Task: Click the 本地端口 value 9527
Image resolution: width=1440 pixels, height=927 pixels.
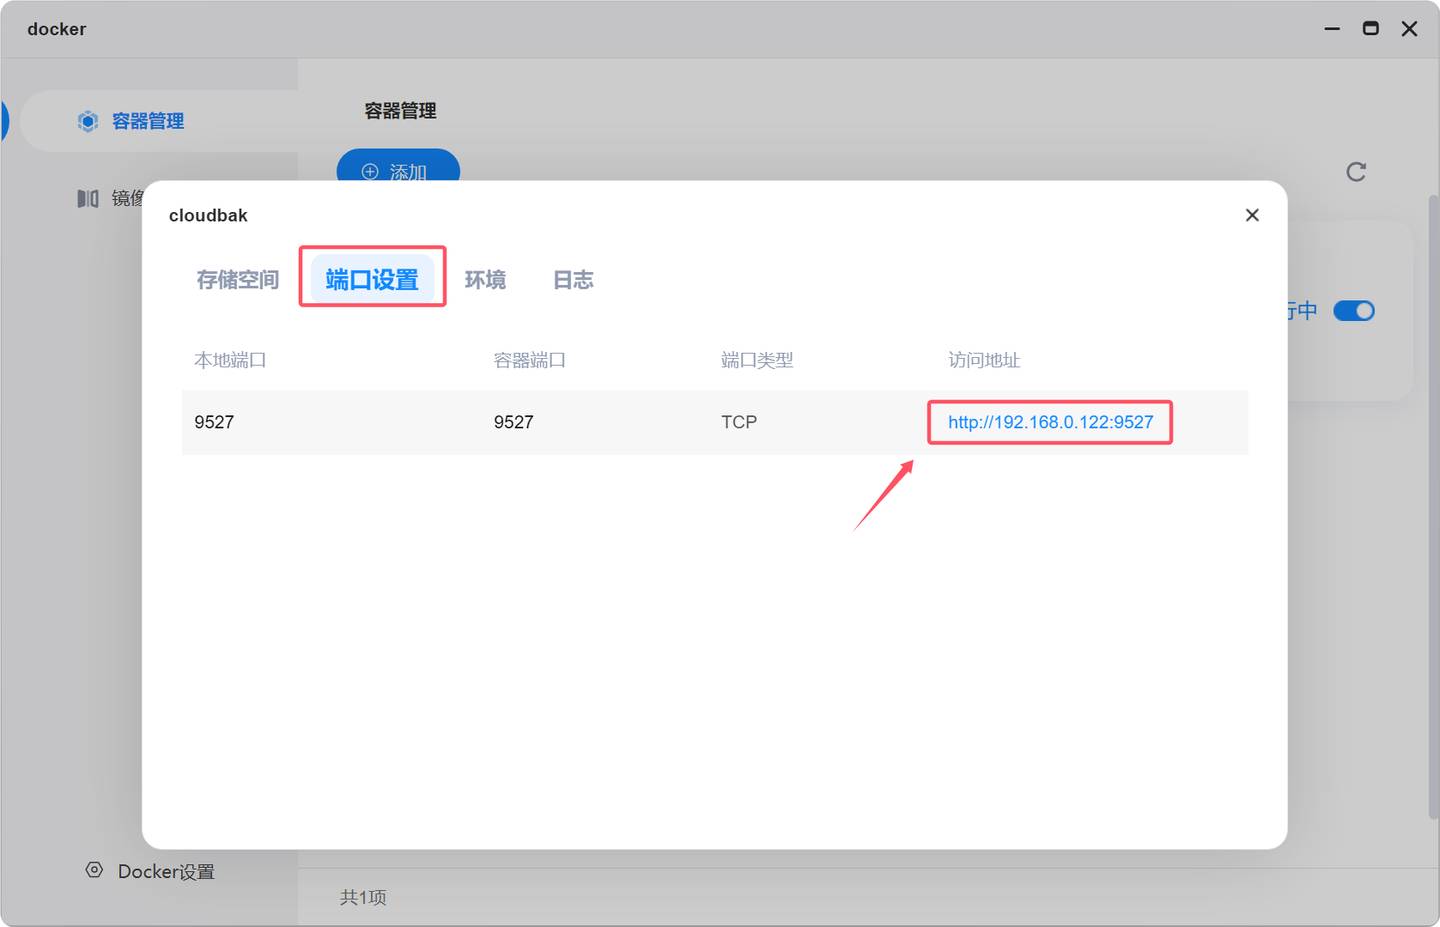Action: (x=214, y=422)
